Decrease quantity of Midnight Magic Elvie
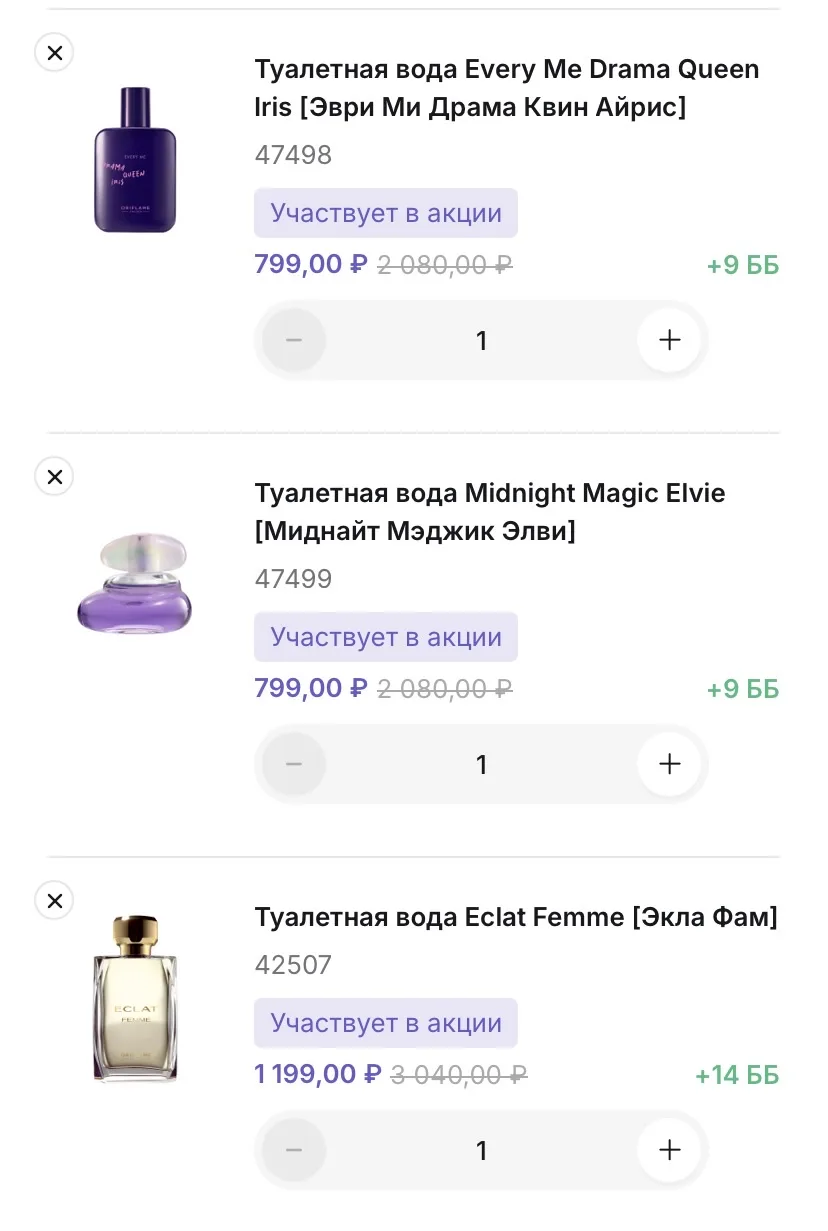828x1231 pixels. pos(294,764)
